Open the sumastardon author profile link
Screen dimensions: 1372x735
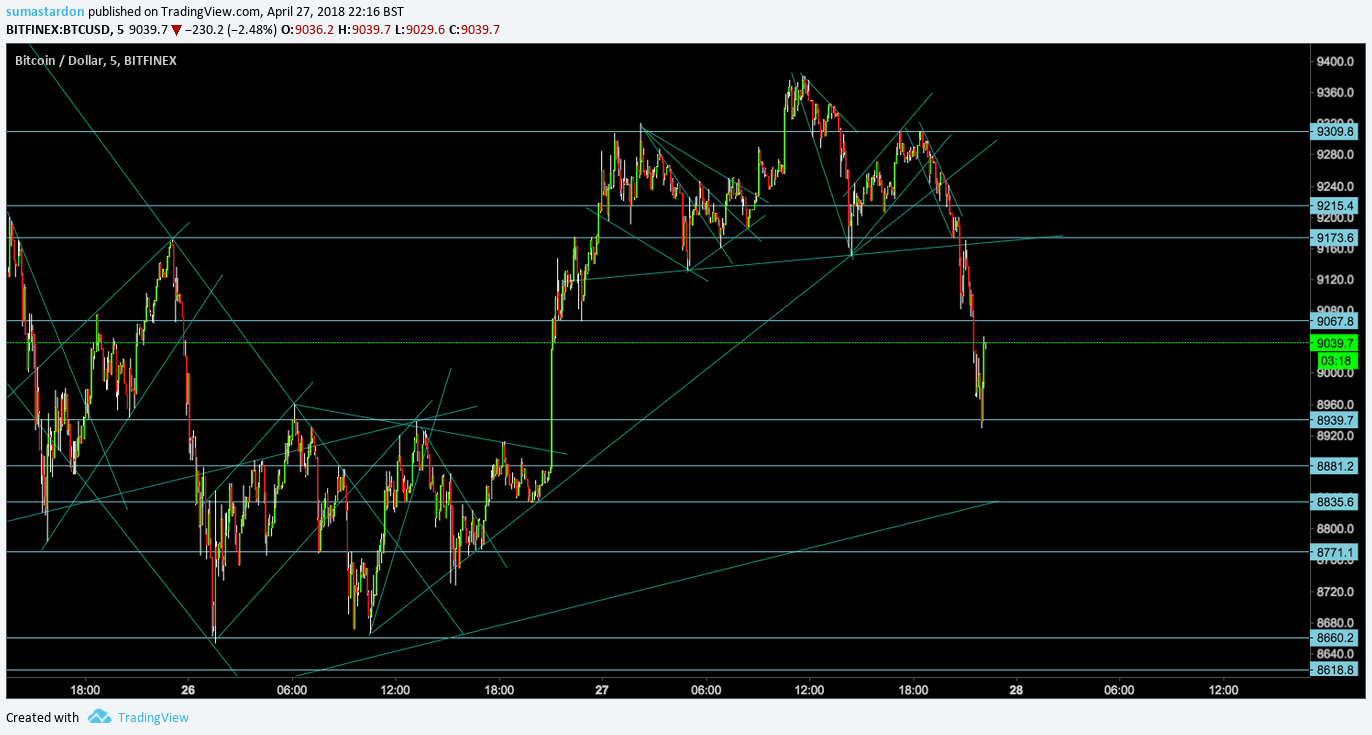coord(43,11)
